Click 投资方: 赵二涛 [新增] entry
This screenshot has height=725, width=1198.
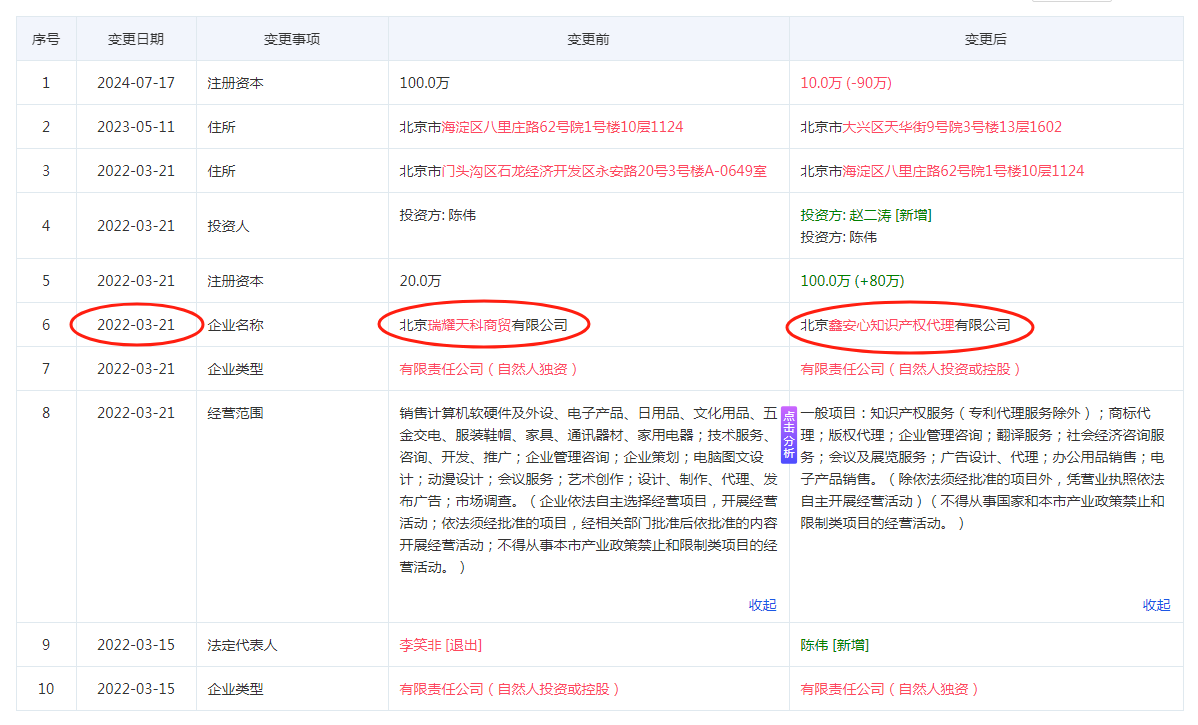(866, 215)
